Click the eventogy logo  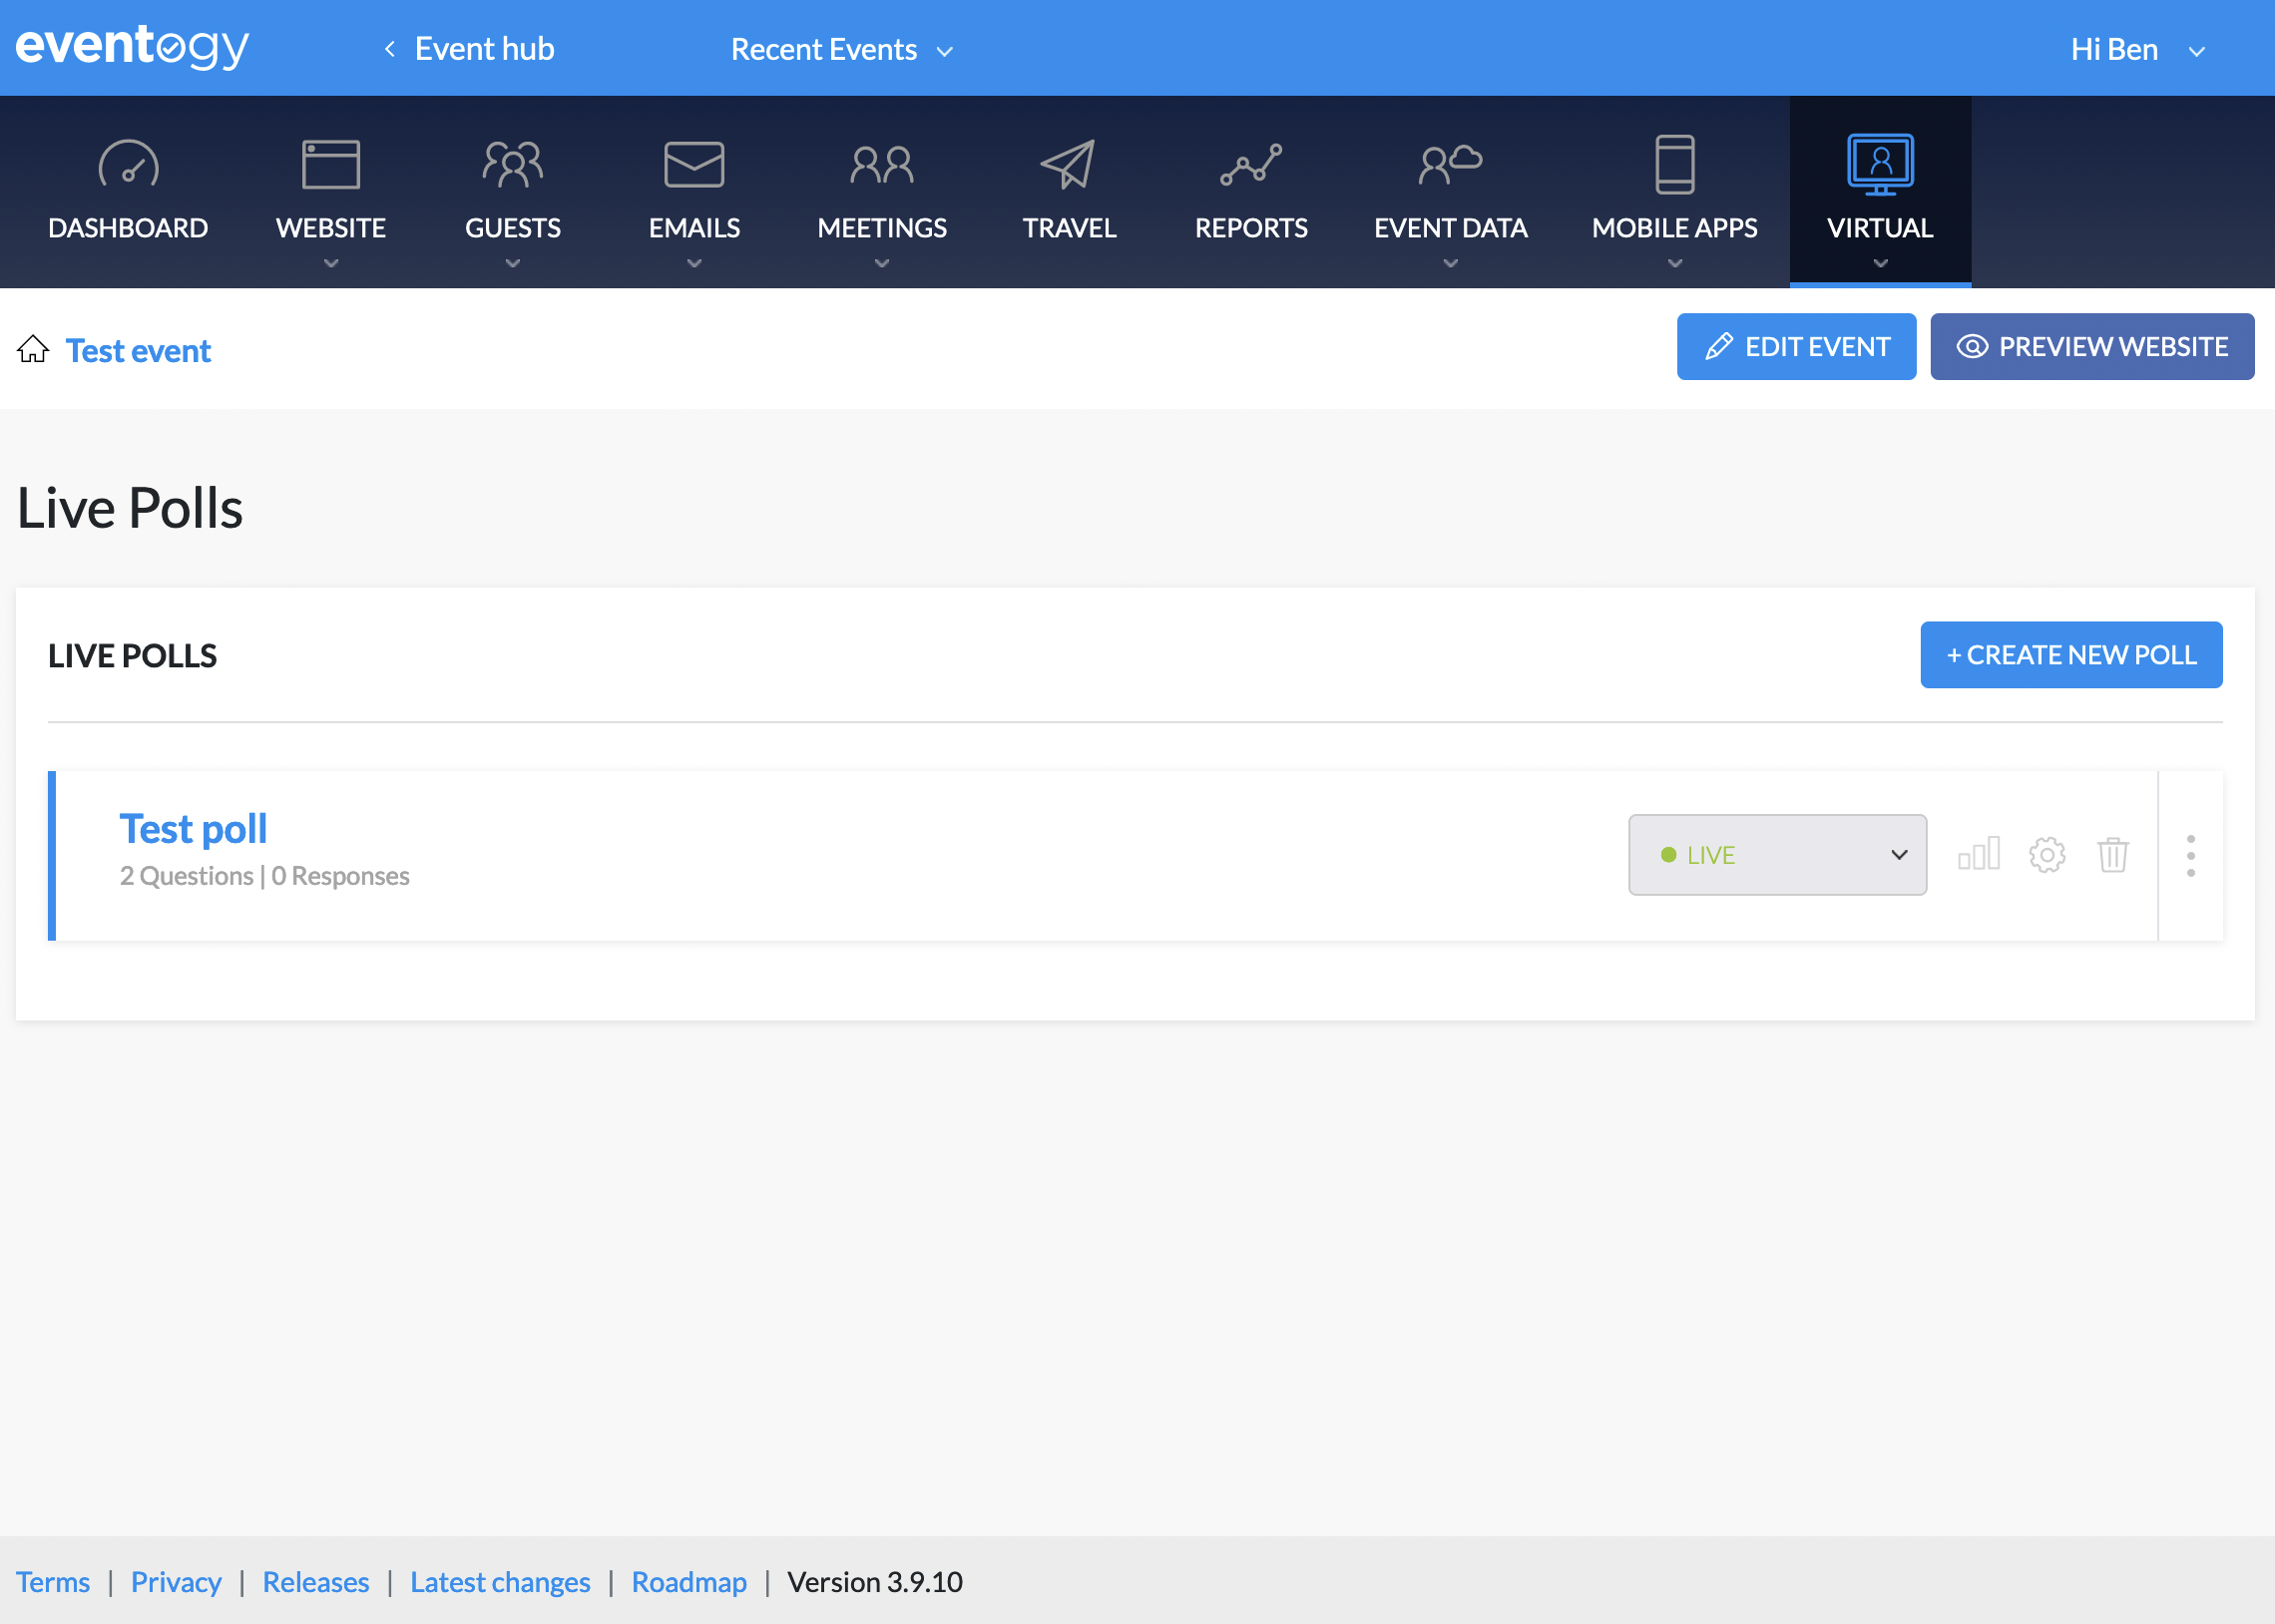(132, 47)
